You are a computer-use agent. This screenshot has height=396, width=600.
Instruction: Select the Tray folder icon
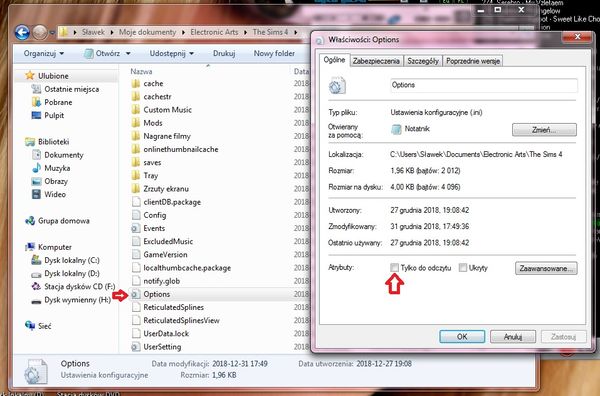pyautogui.click(x=135, y=176)
